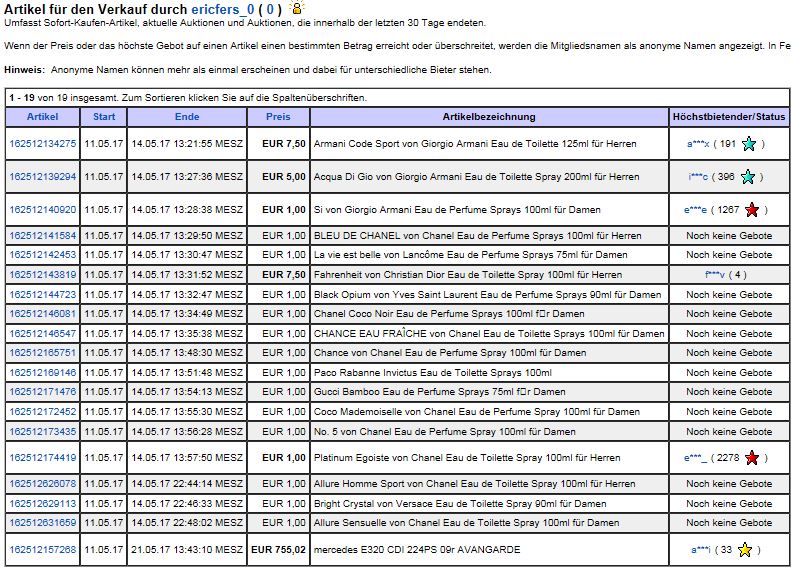Click the BLEU DE CHANEL item description
The image size is (791, 568).
[x=477, y=236]
